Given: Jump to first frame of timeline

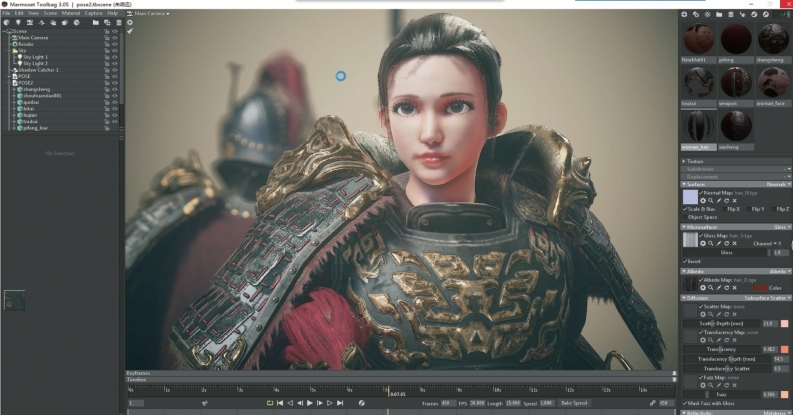Looking at the screenshot, I should click(280, 403).
